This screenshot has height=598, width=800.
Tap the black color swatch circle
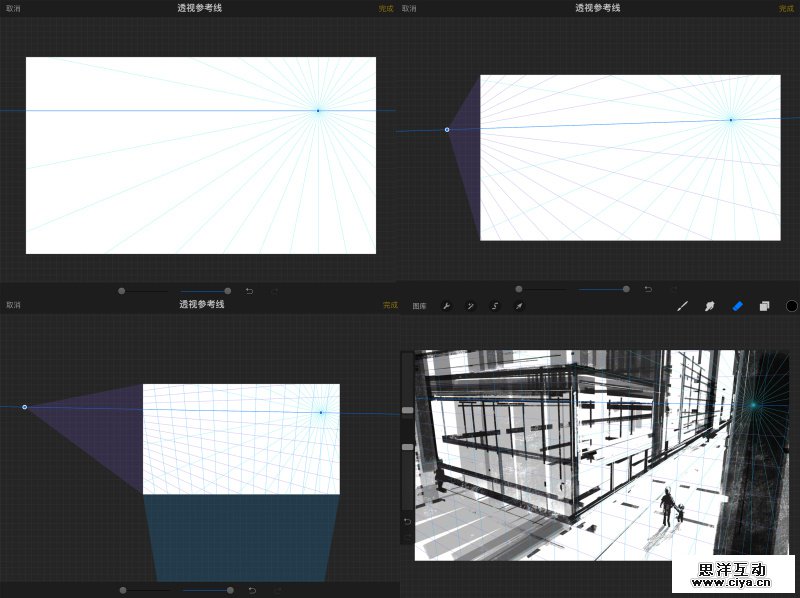point(791,306)
